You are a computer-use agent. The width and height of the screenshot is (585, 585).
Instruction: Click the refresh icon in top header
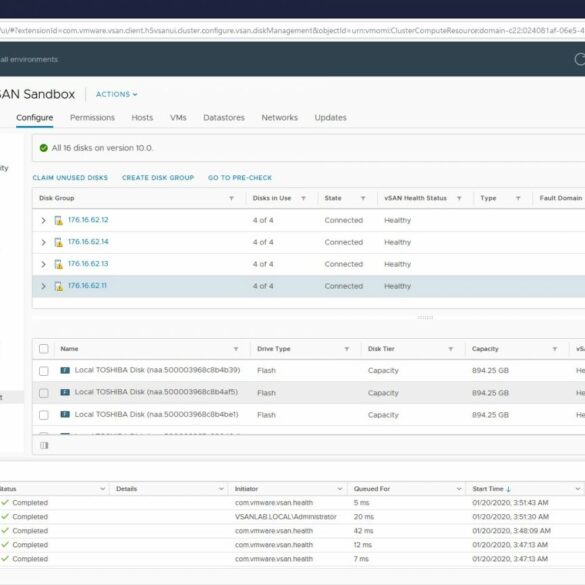(x=580, y=59)
